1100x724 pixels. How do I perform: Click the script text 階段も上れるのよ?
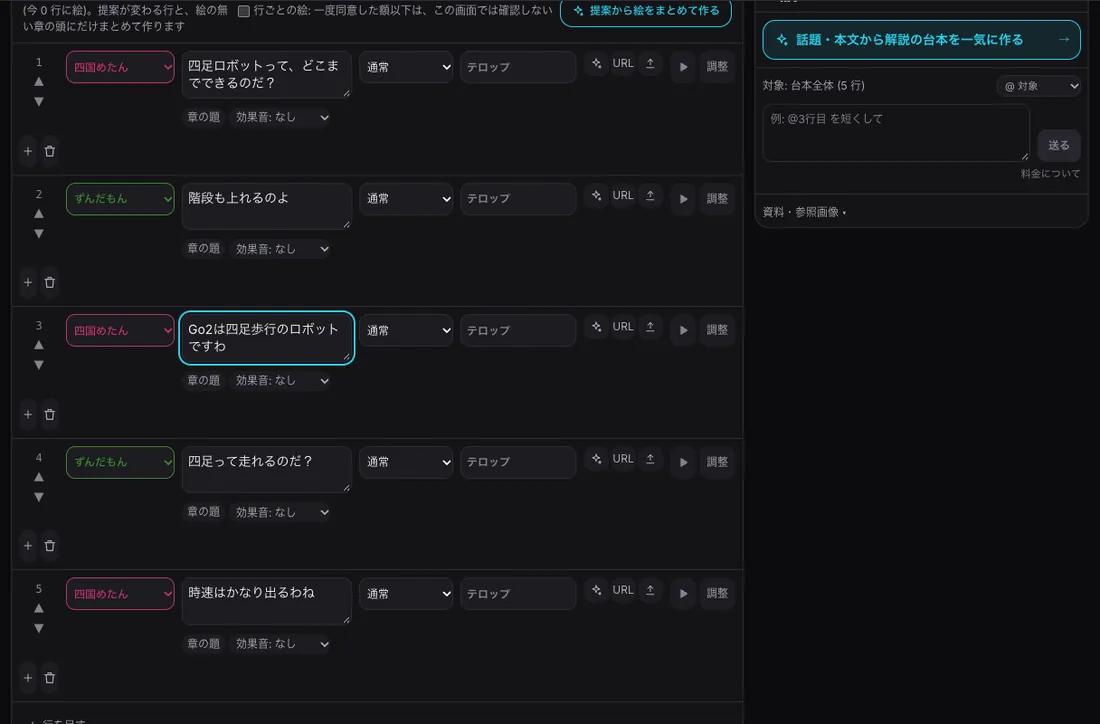(x=267, y=206)
